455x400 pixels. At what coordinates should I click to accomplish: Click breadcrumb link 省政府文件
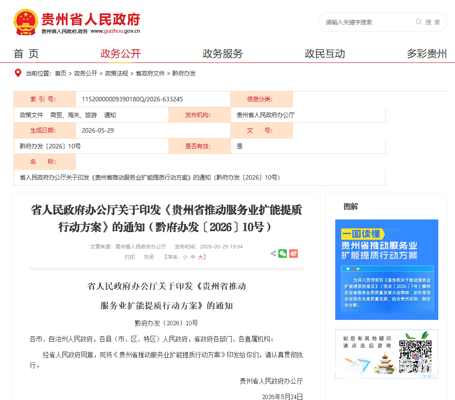point(150,73)
